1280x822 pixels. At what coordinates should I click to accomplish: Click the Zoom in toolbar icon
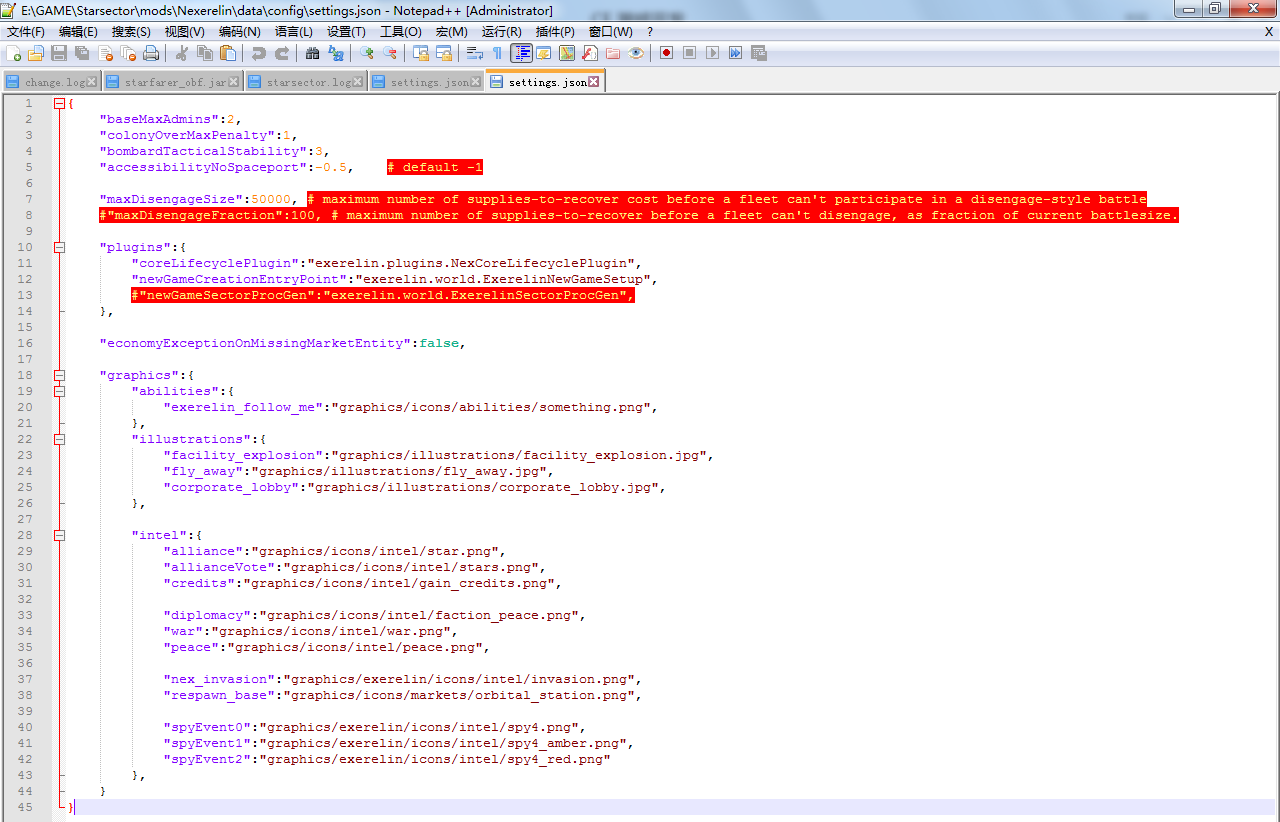point(367,53)
